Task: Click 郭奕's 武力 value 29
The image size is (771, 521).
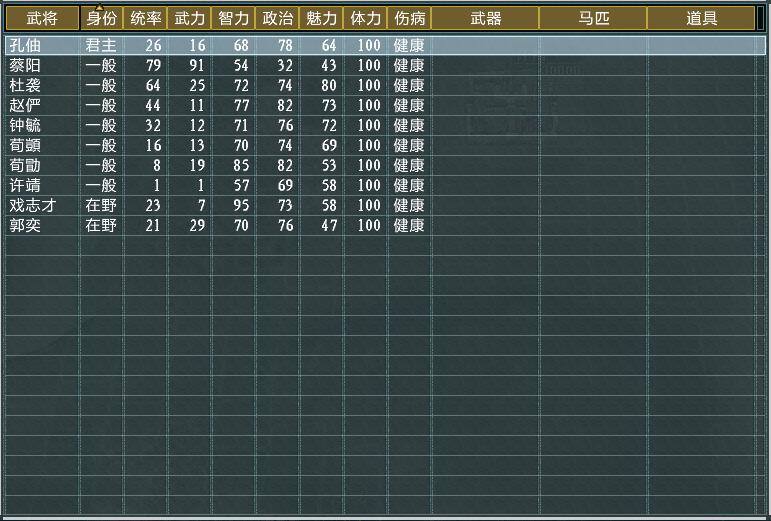Action: click(x=197, y=226)
